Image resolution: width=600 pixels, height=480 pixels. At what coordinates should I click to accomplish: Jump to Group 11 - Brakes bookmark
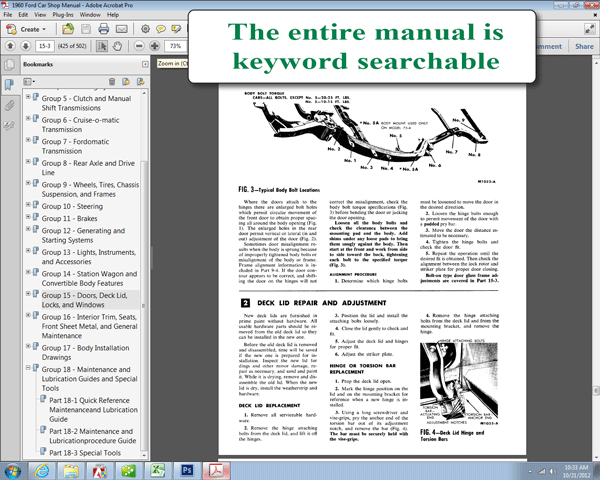click(69, 219)
